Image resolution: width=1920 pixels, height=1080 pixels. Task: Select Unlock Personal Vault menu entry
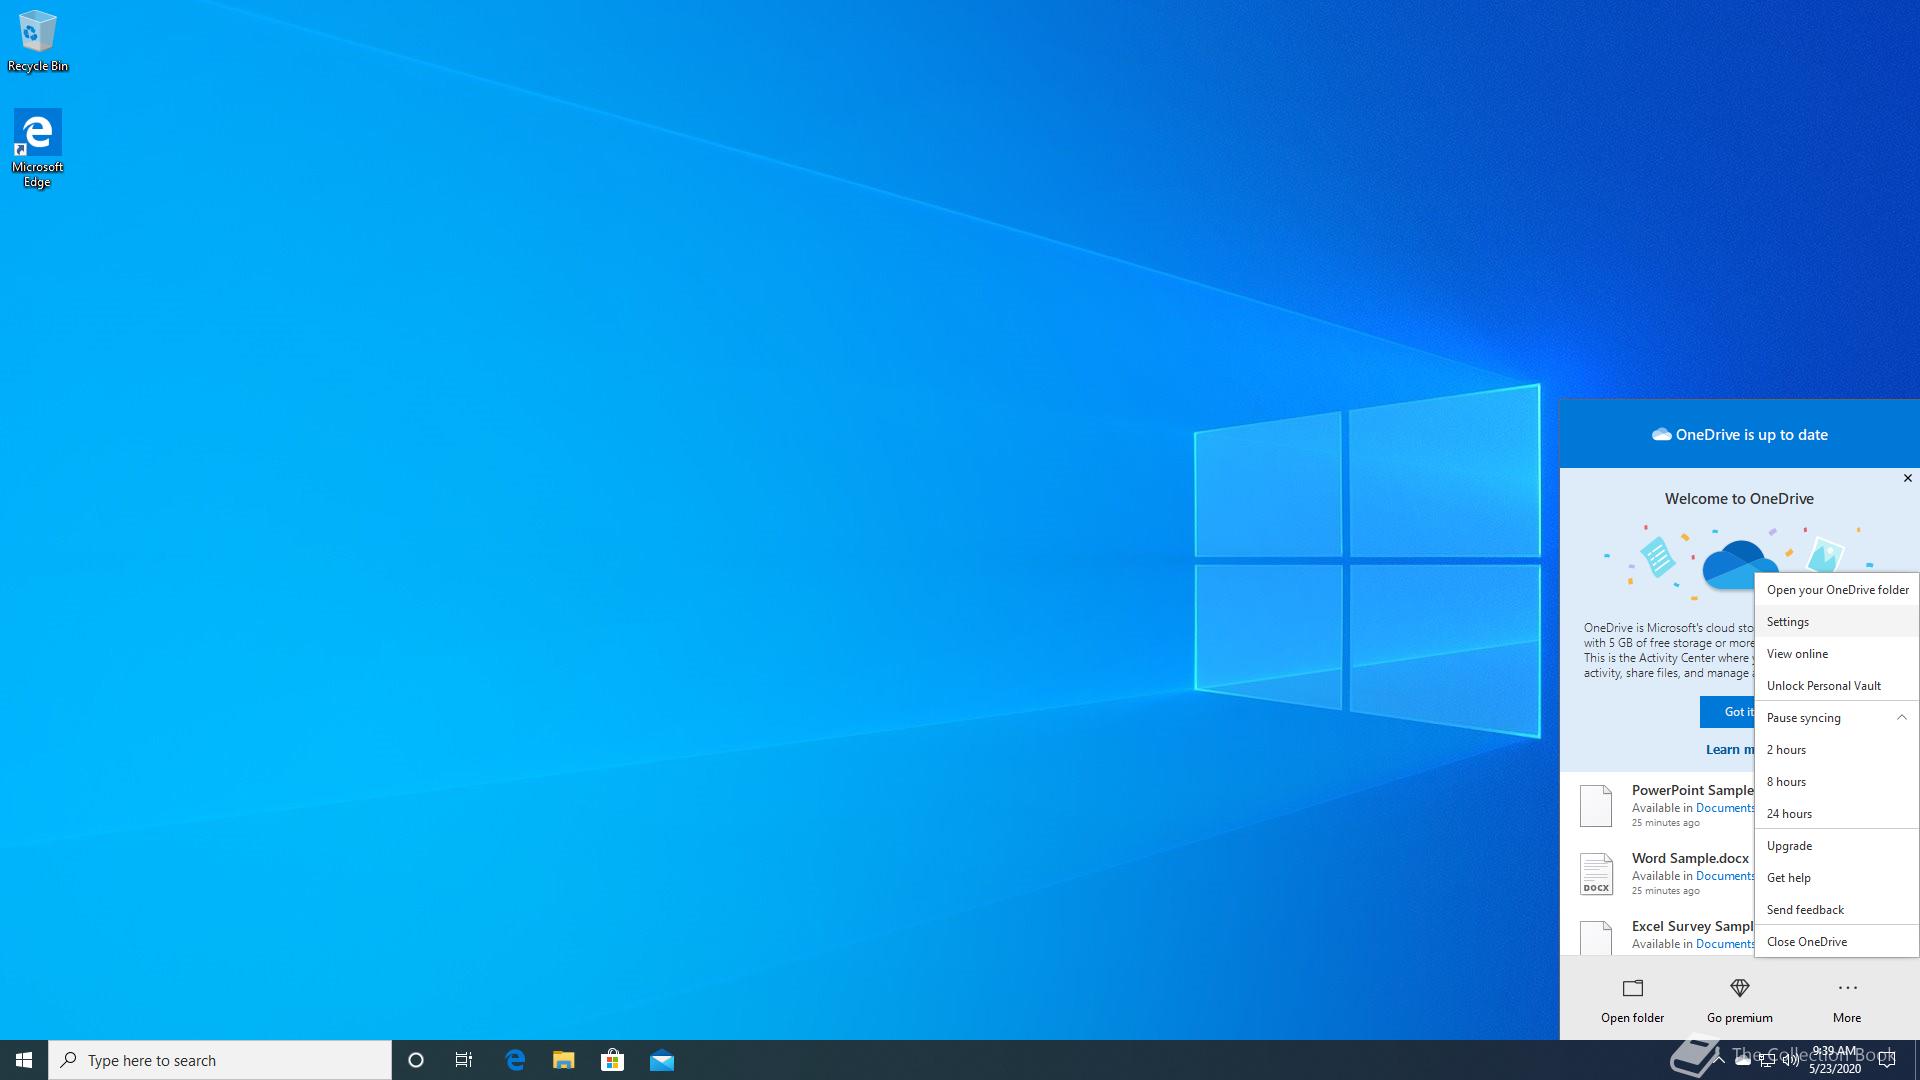(x=1823, y=686)
